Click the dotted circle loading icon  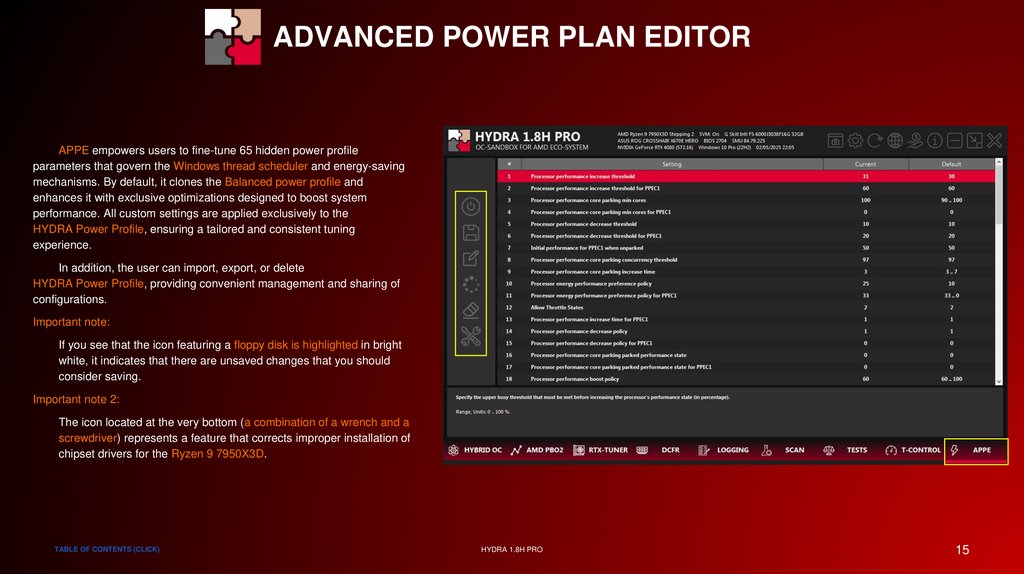click(x=470, y=285)
